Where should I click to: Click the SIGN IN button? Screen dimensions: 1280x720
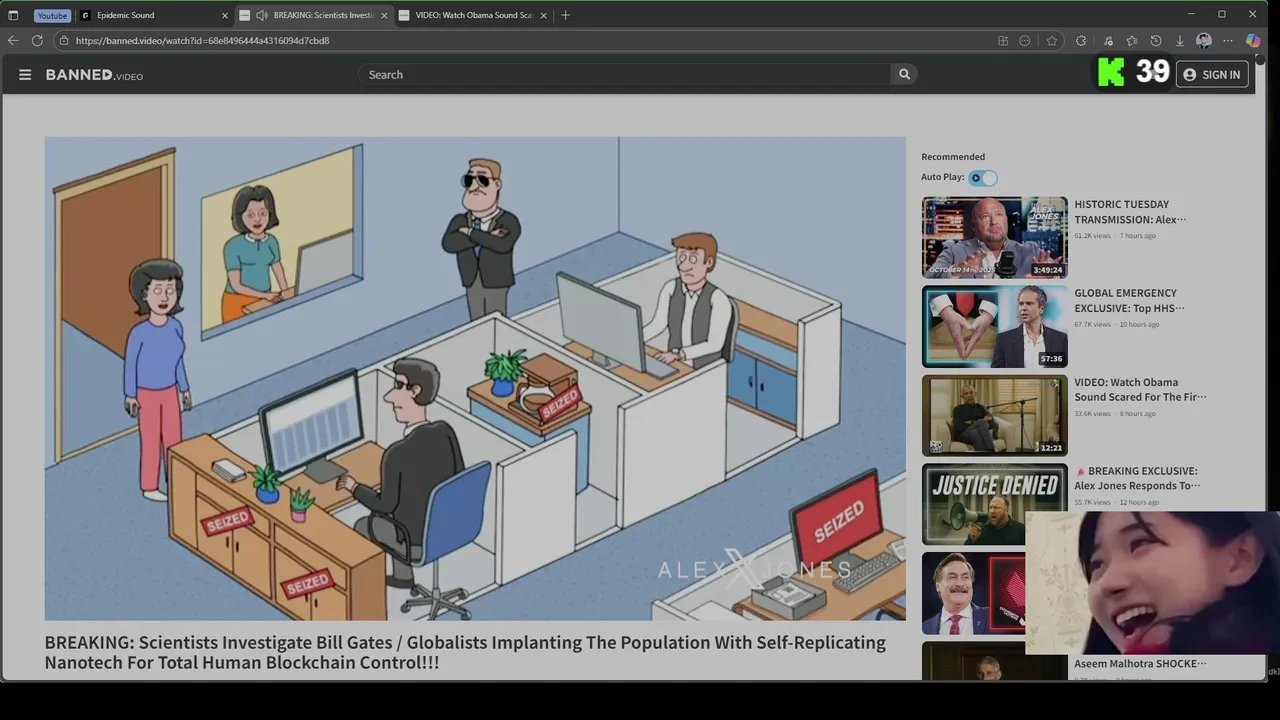tap(1212, 75)
